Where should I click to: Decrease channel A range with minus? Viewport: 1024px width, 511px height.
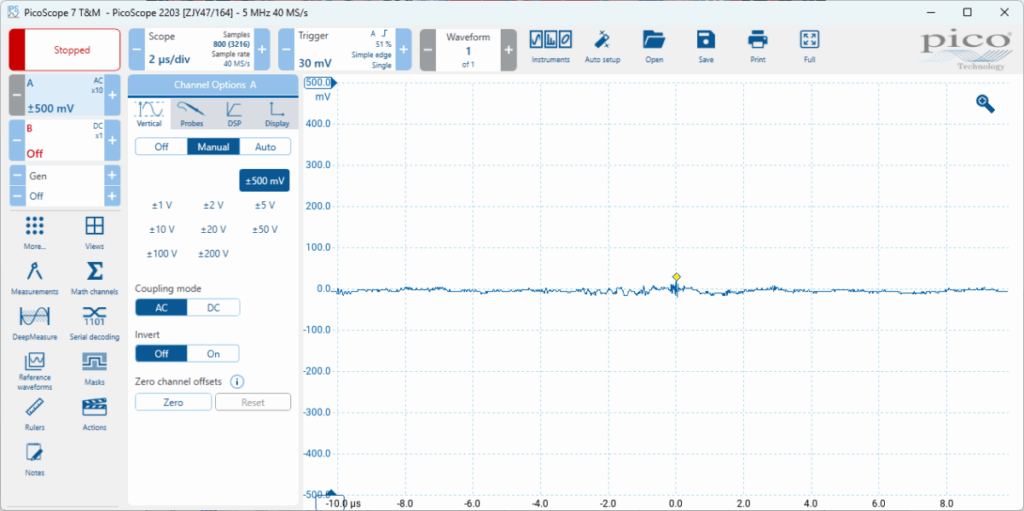point(16,95)
